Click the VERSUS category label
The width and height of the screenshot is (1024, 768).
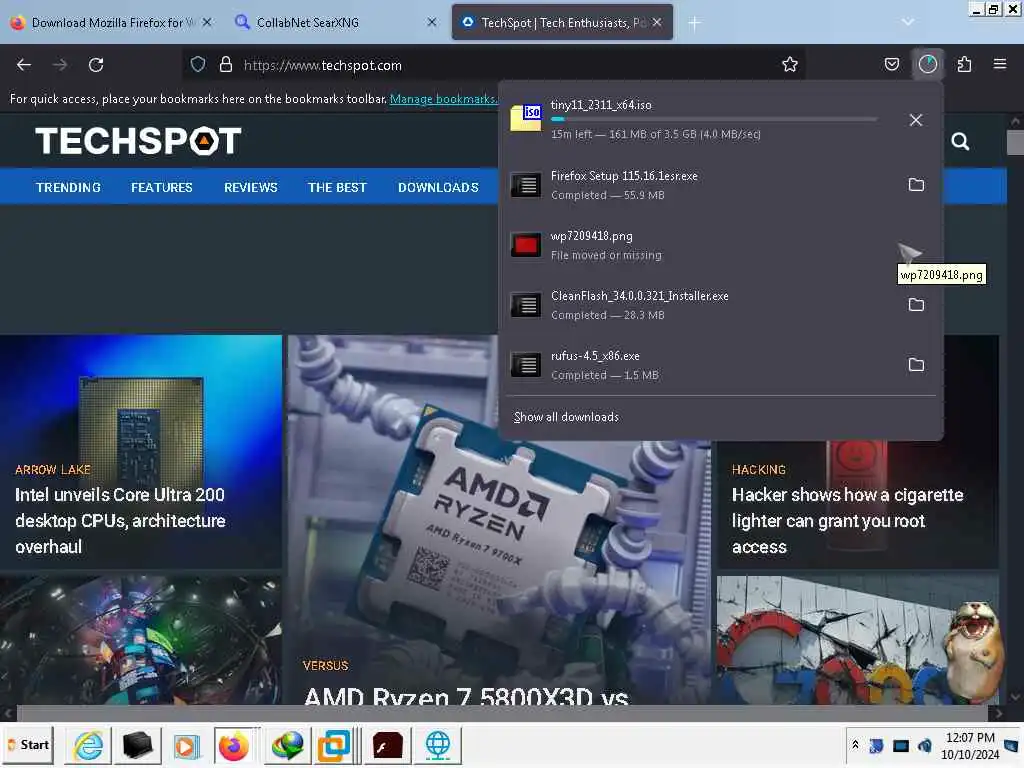point(325,665)
